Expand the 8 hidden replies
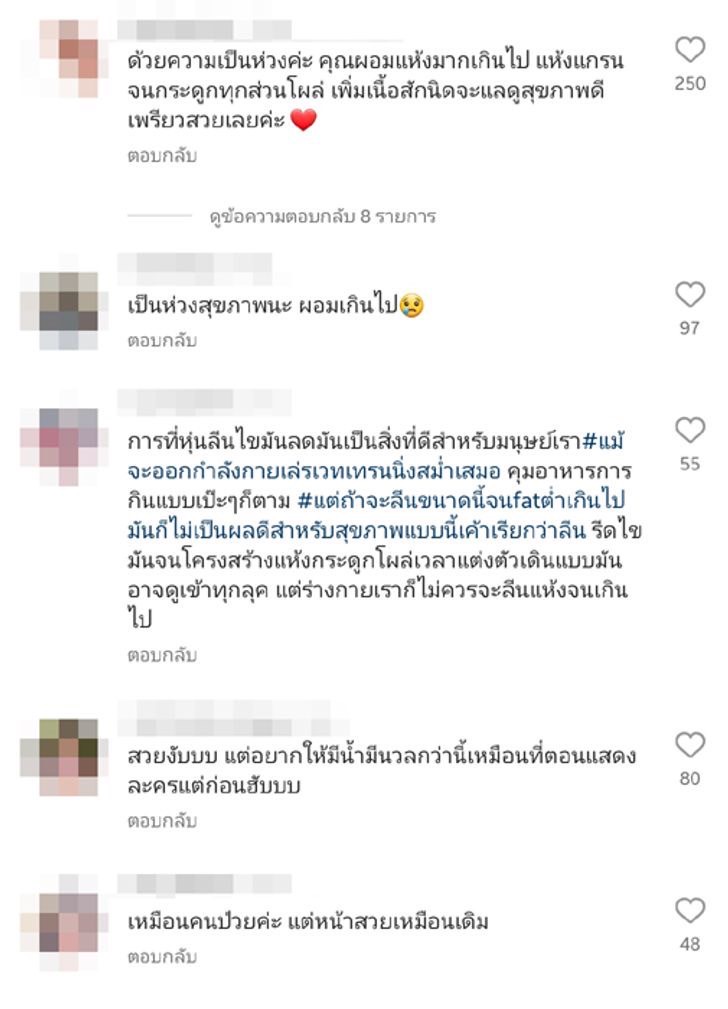The width and height of the screenshot is (728, 1009). [x=322, y=216]
